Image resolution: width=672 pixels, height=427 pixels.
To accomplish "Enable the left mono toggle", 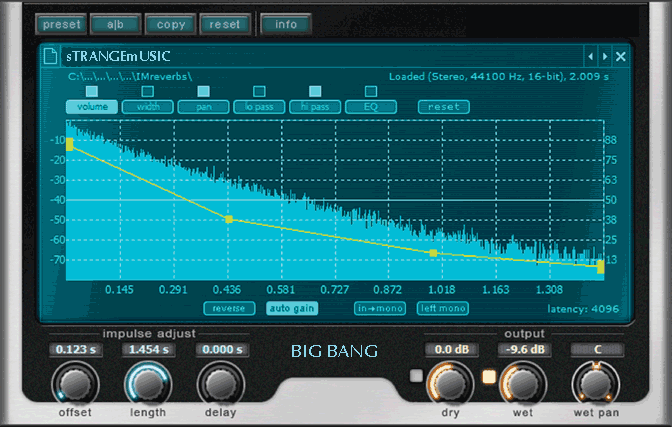I will click(x=443, y=308).
